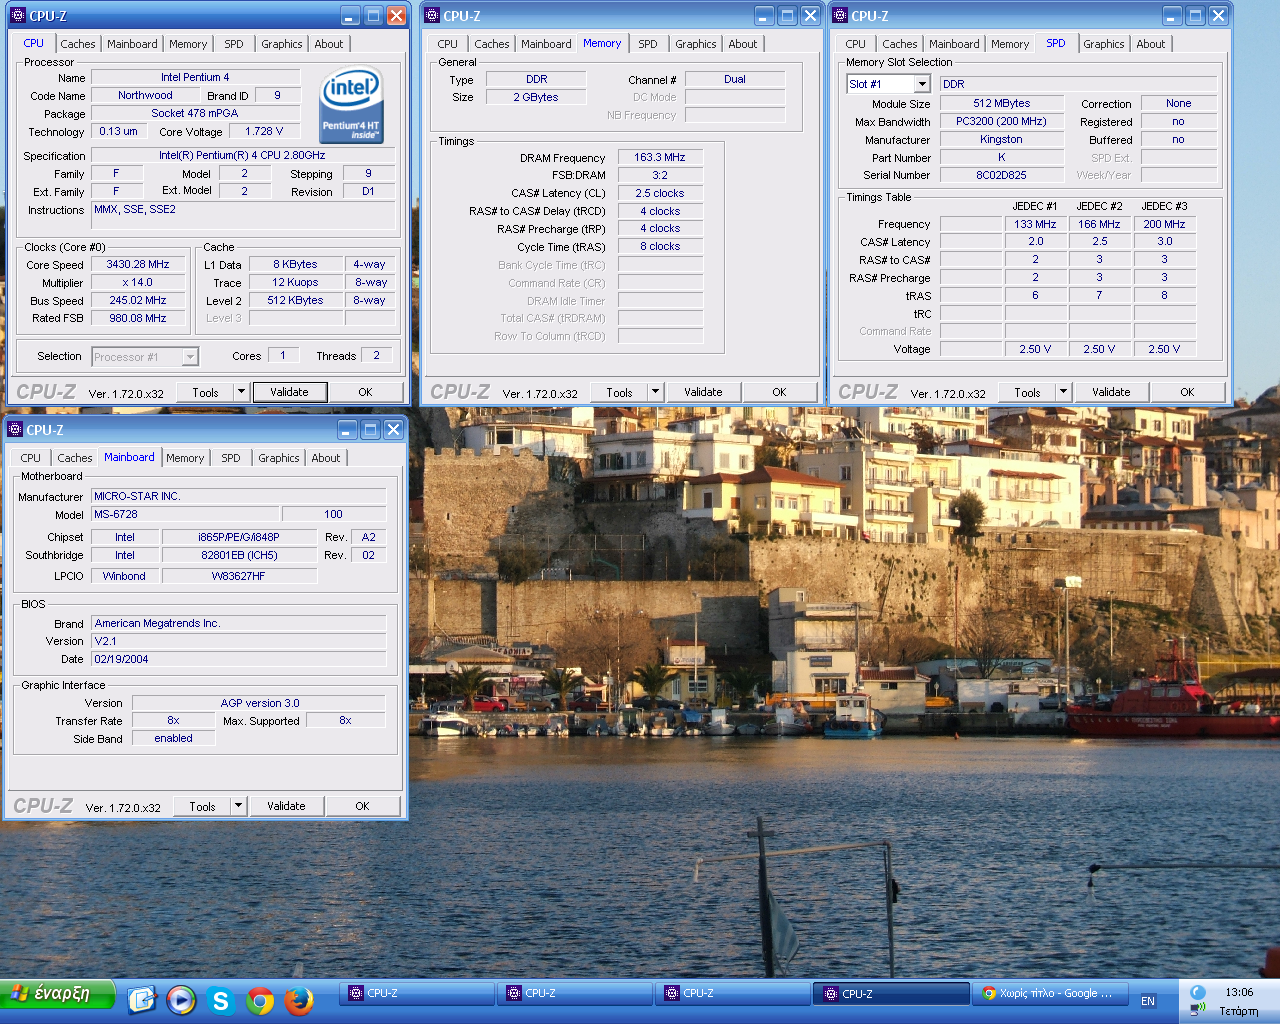Click the Southbridge value 82801EB (ICH5)
The width and height of the screenshot is (1280, 1024).
239,555
